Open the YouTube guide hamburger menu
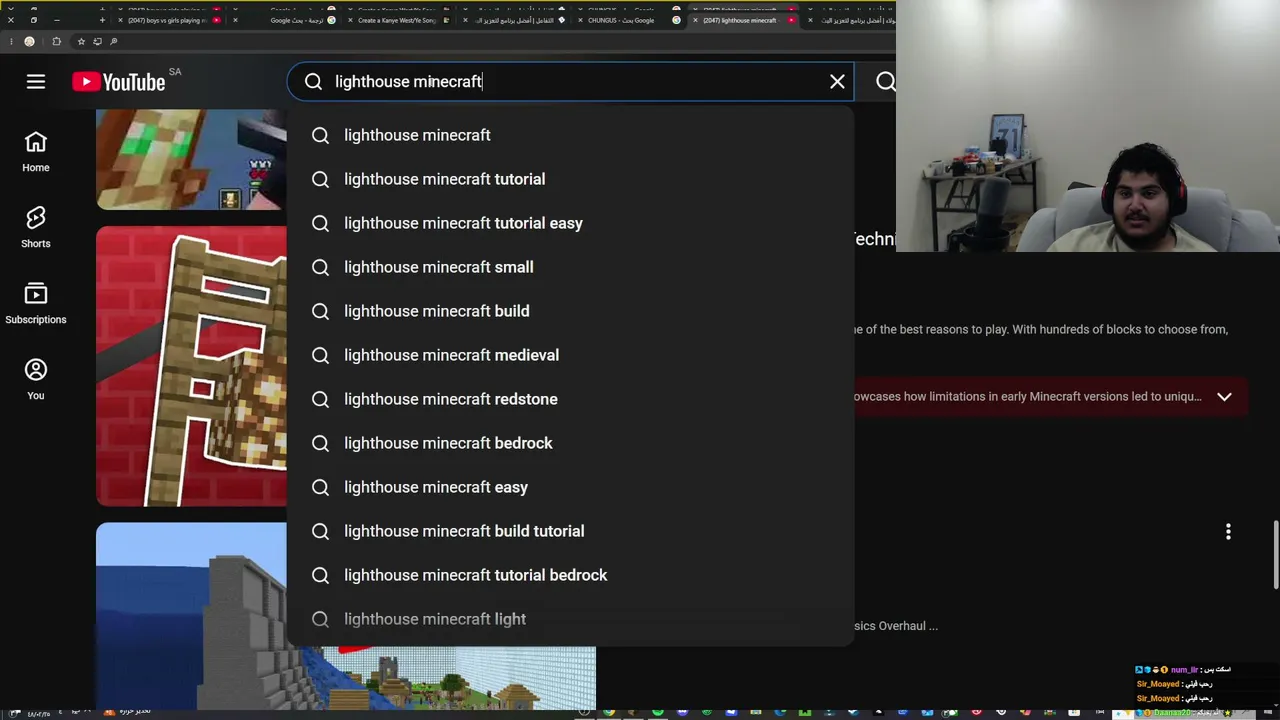The width and height of the screenshot is (1280, 720). point(36,82)
